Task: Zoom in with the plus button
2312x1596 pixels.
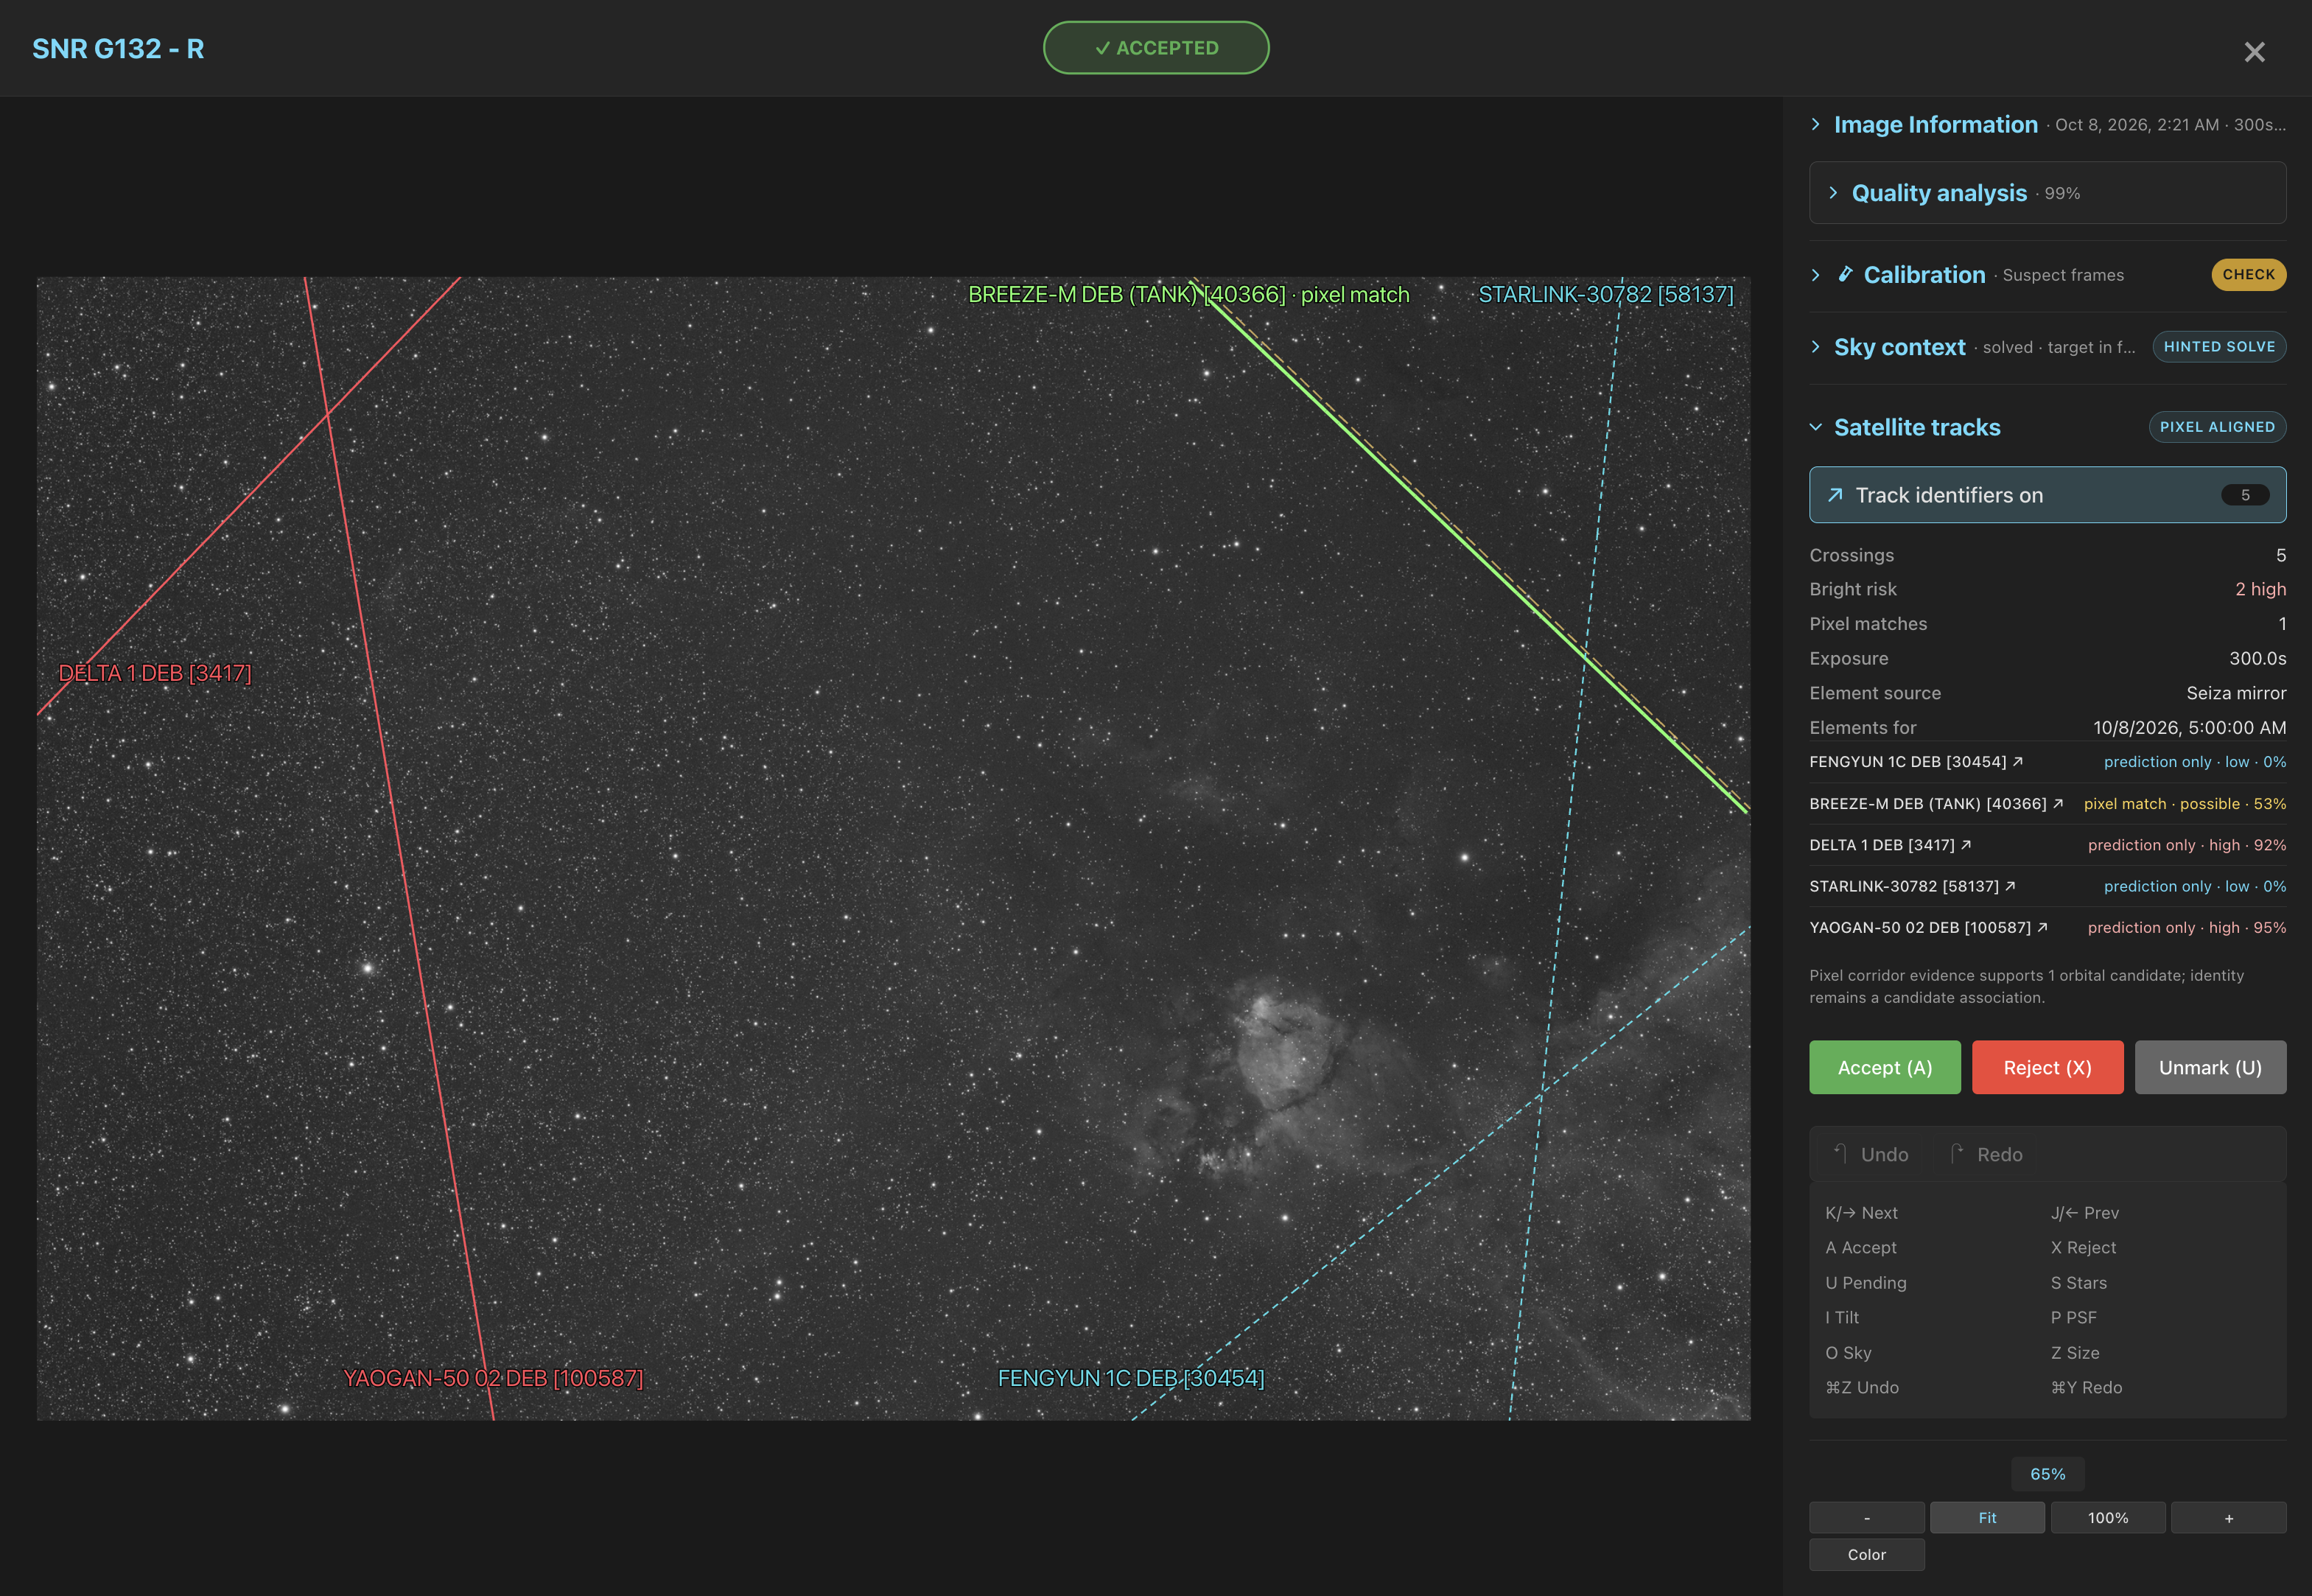Action: point(2228,1518)
